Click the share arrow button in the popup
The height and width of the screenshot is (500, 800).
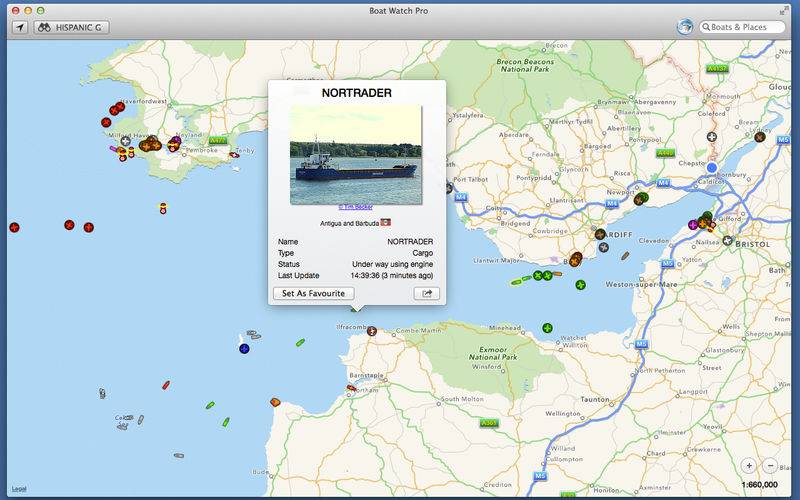pyautogui.click(x=427, y=293)
